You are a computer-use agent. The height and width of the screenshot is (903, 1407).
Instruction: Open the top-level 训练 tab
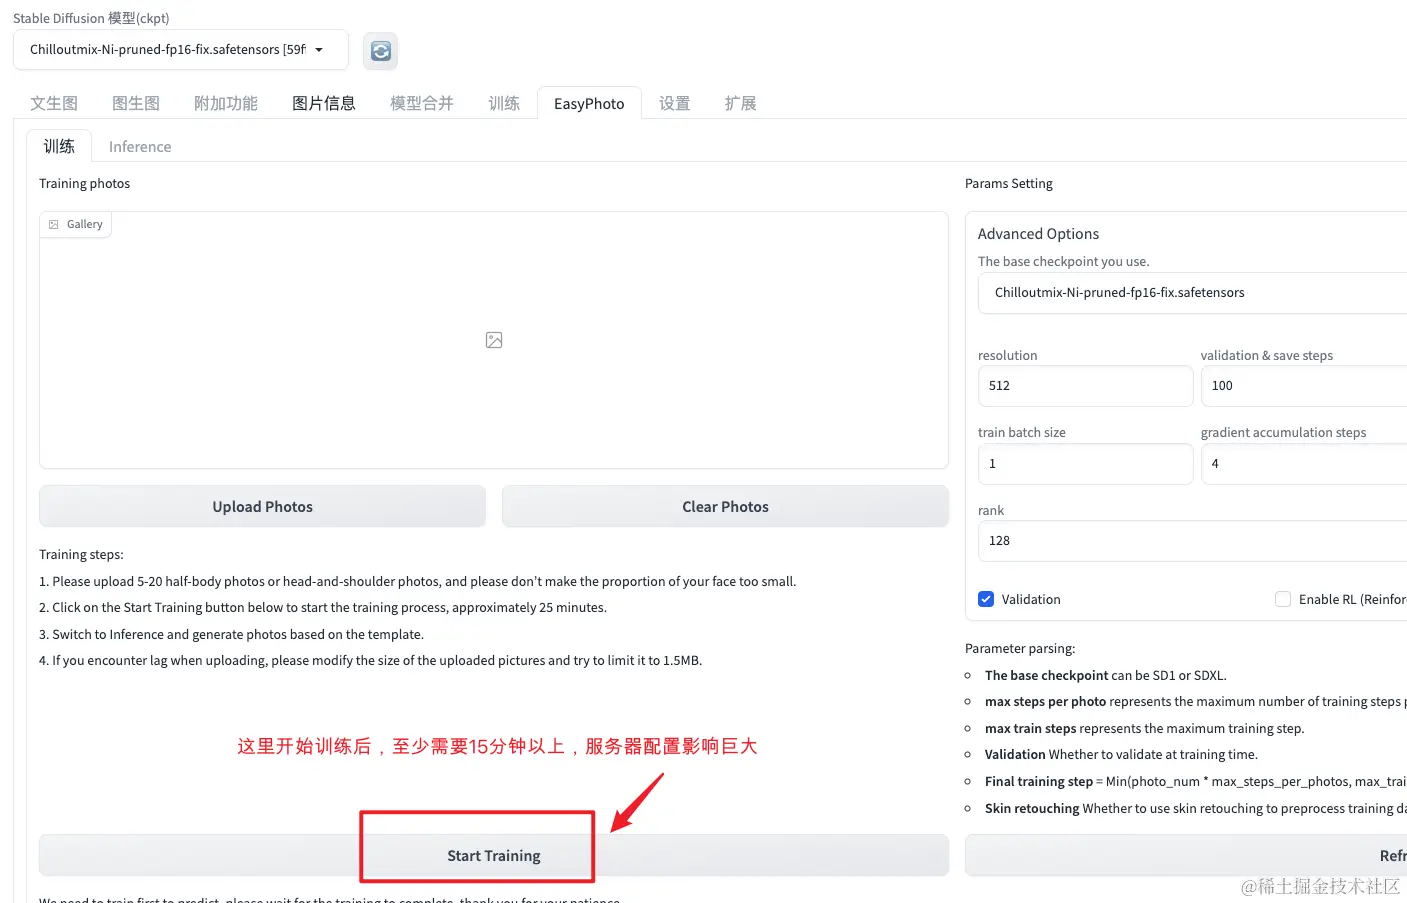tap(504, 103)
